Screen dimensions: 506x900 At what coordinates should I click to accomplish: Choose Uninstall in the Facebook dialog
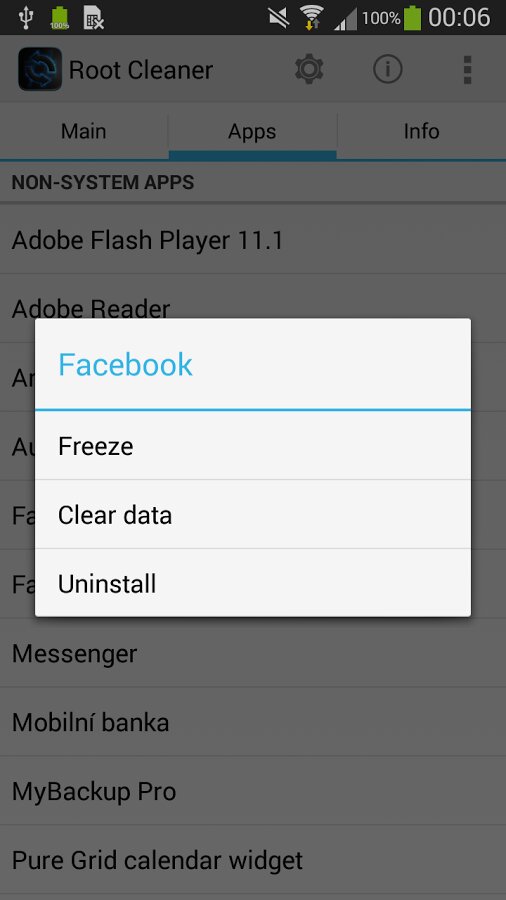(253, 583)
